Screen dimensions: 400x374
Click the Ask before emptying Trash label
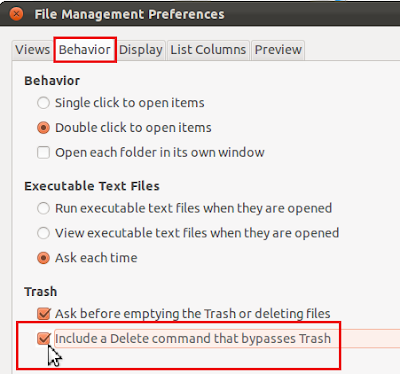193,314
